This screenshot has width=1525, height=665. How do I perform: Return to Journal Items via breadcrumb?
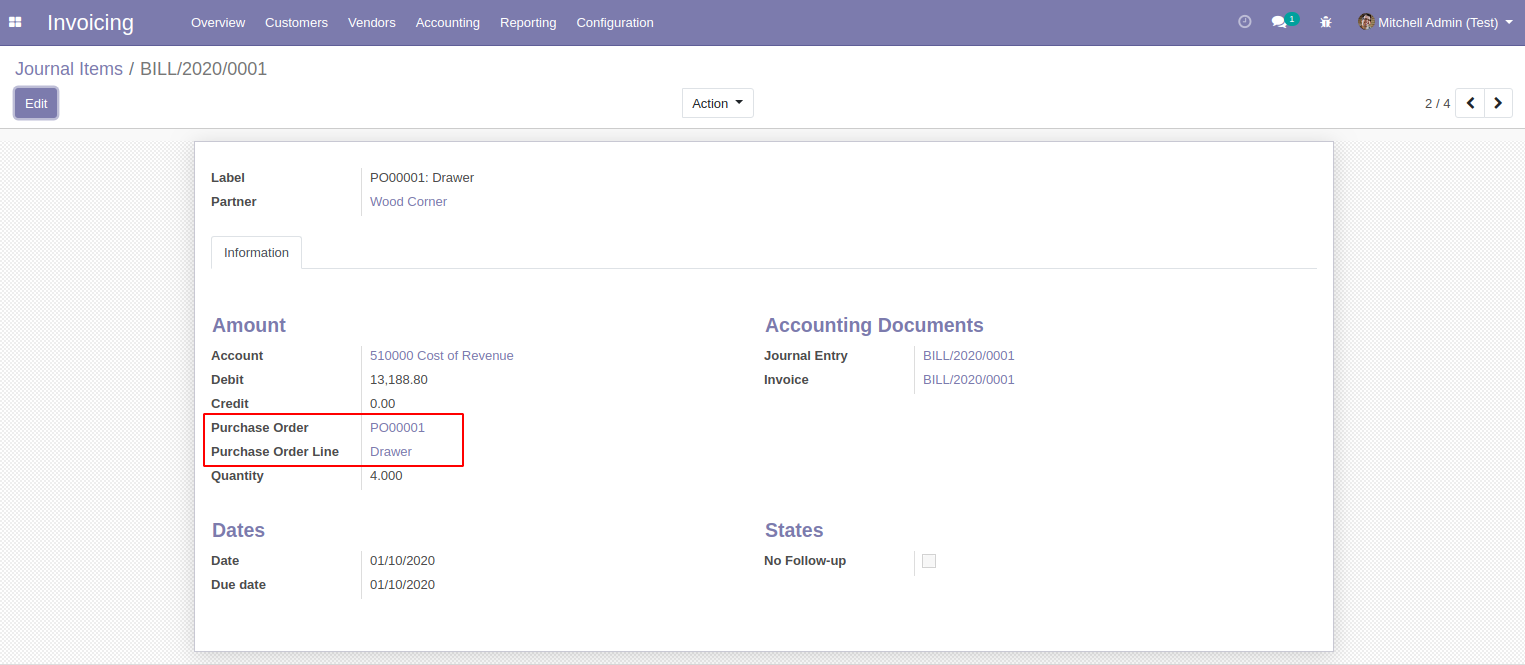point(68,68)
